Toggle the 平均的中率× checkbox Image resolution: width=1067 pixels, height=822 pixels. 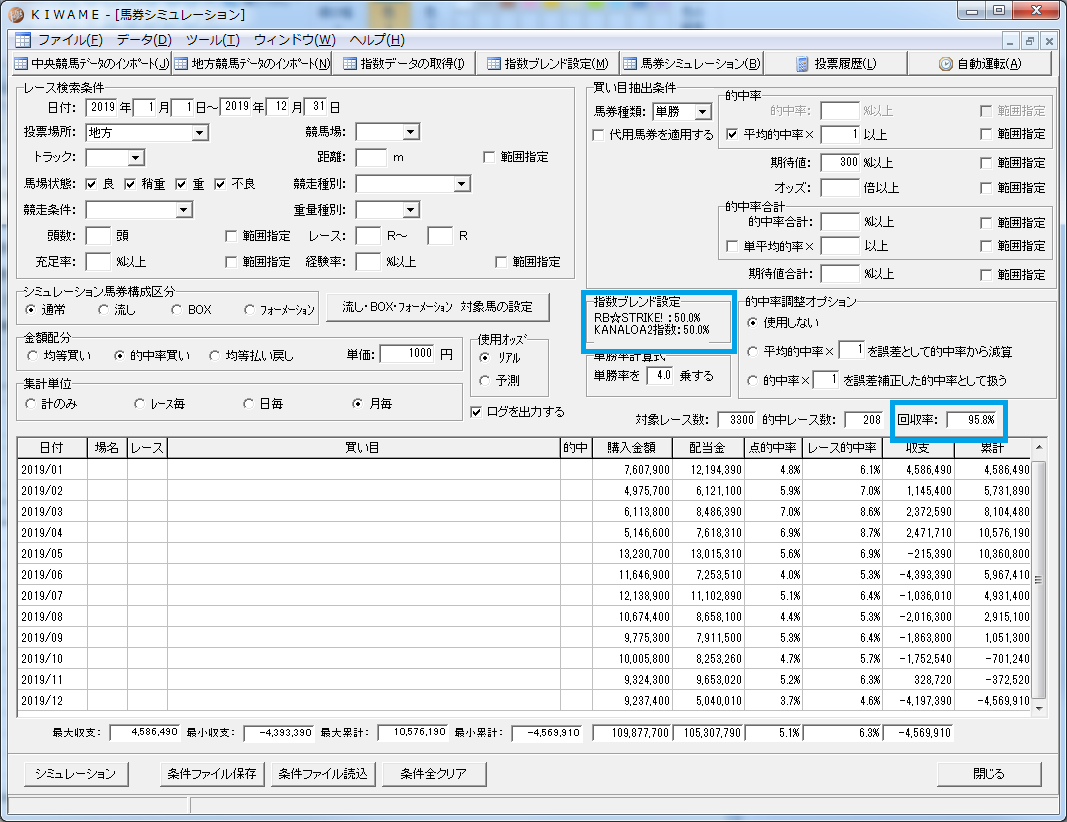click(x=732, y=135)
